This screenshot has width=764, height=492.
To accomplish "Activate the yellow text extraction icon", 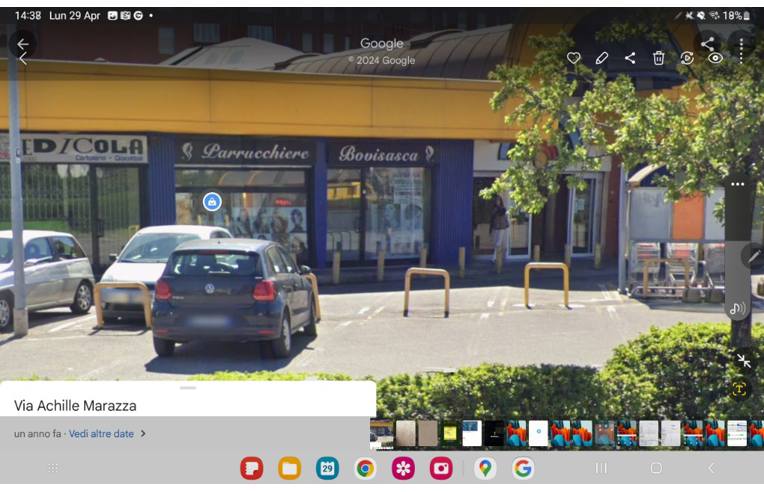I will [x=739, y=390].
